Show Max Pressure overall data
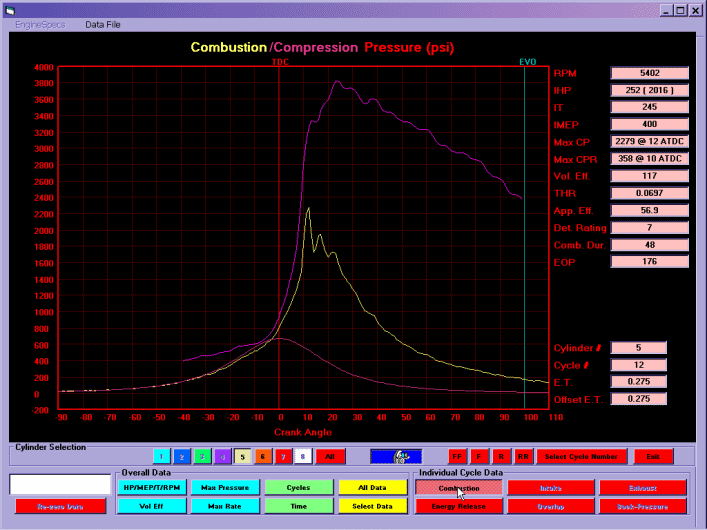Viewport: 707px width, 530px height. tap(224, 487)
